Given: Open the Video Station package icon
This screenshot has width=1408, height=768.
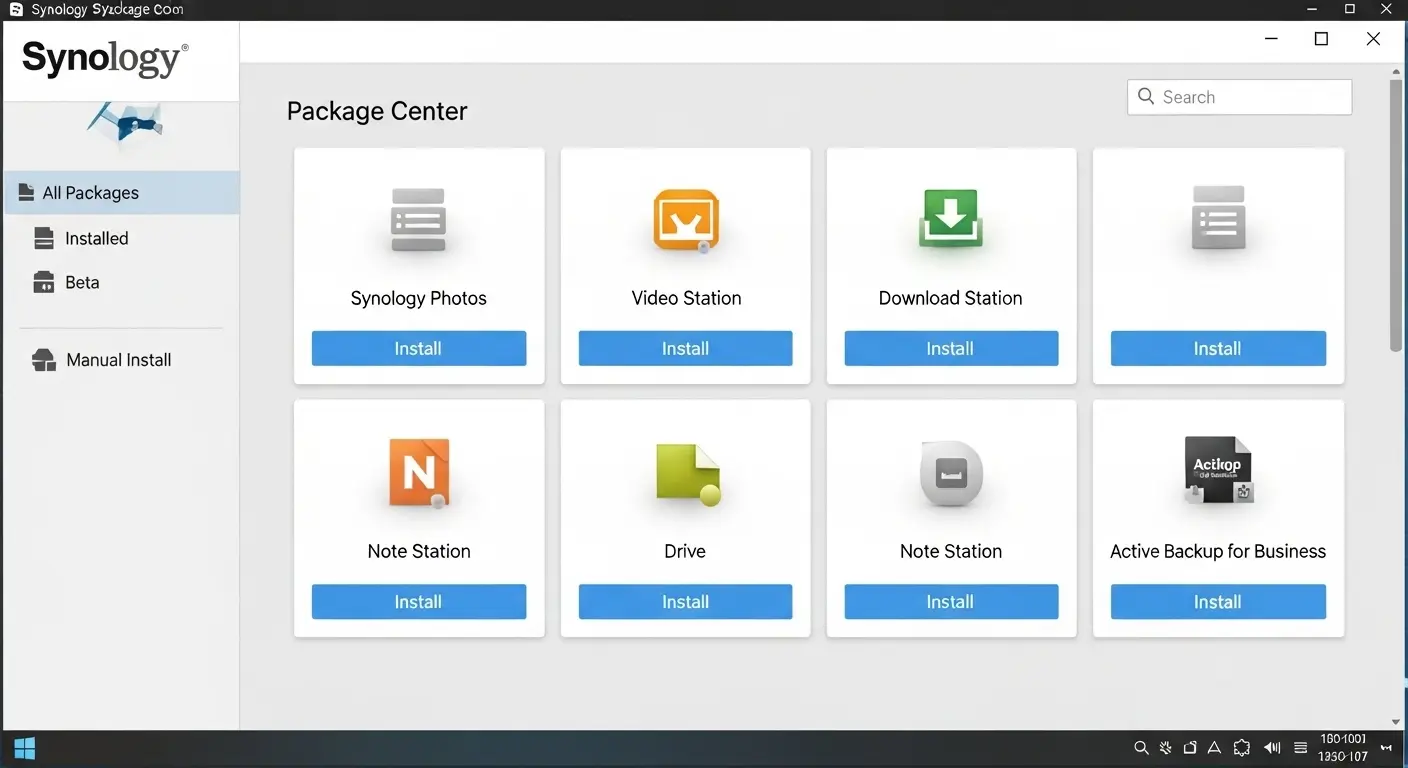Looking at the screenshot, I should (x=686, y=220).
